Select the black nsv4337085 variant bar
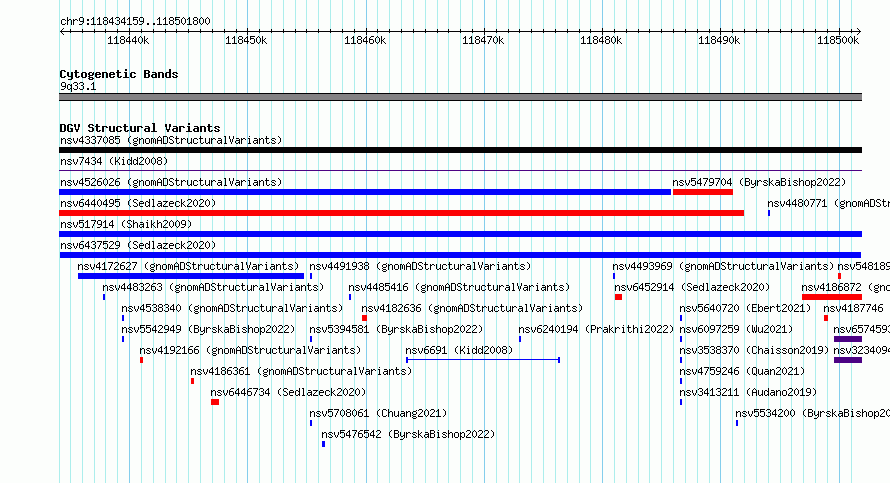This screenshot has width=890, height=483. click(x=460, y=150)
